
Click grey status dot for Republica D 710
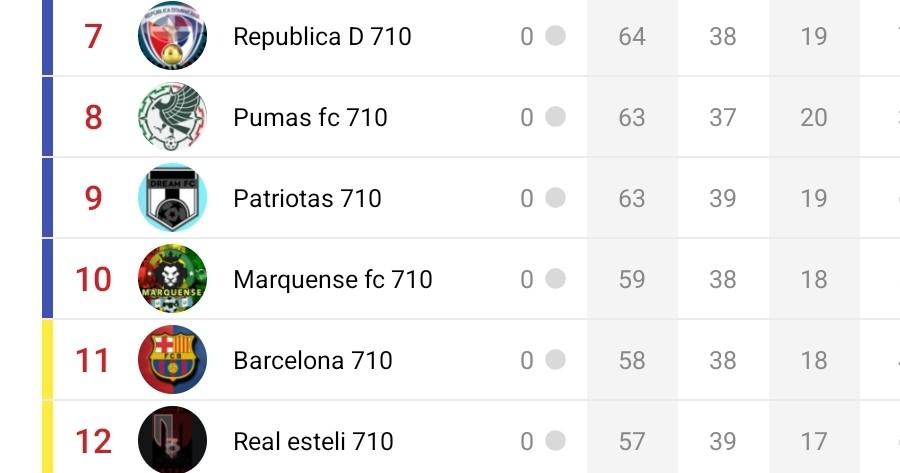click(555, 36)
